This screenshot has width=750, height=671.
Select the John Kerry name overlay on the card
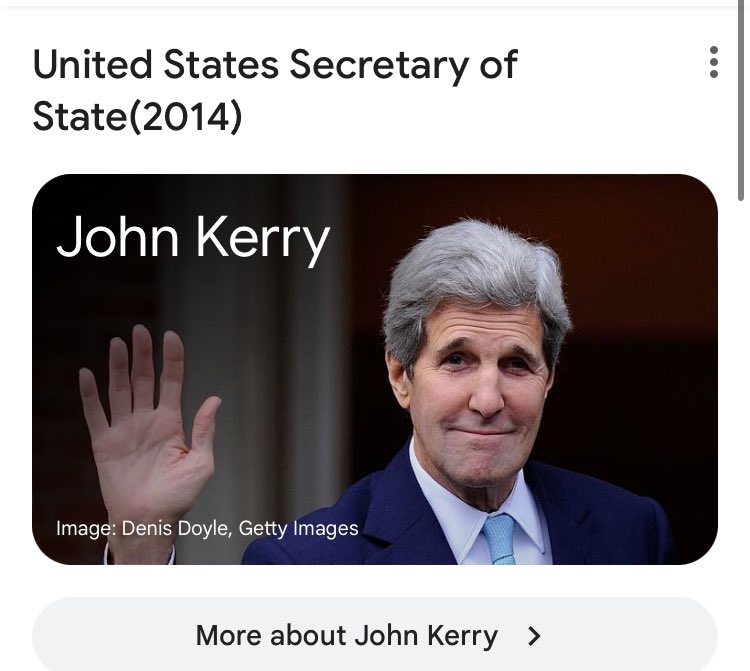193,238
